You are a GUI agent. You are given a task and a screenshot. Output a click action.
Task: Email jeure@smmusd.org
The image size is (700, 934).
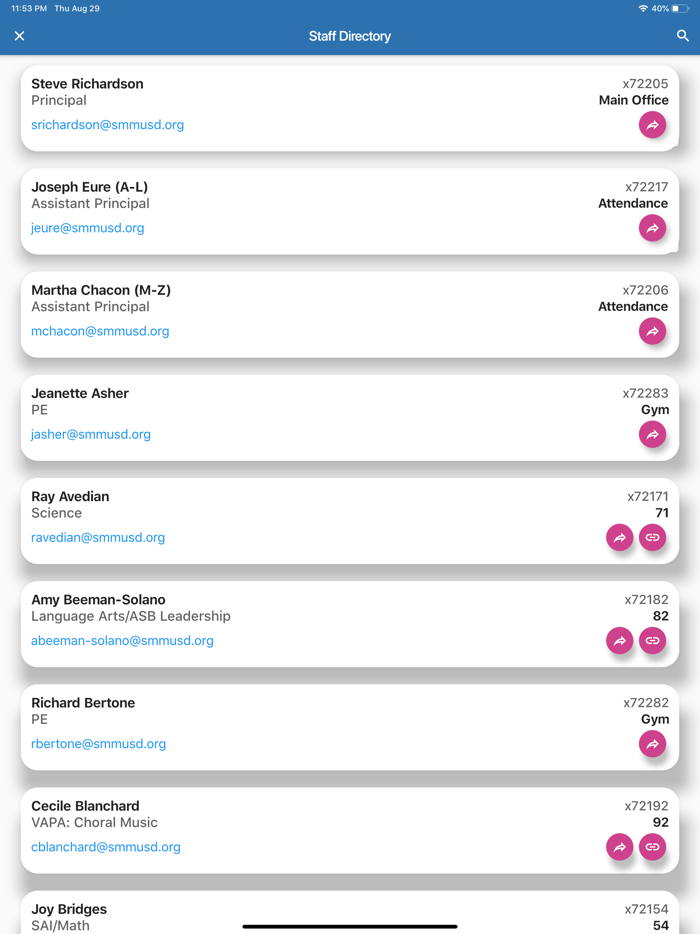click(88, 228)
